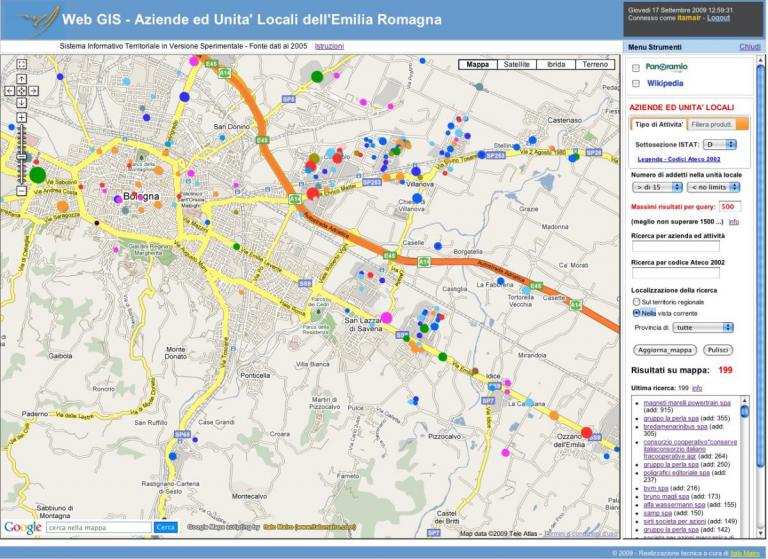Focus the 'cerca nella mappa' search box
Screen dimensions: 768x559
[99, 528]
